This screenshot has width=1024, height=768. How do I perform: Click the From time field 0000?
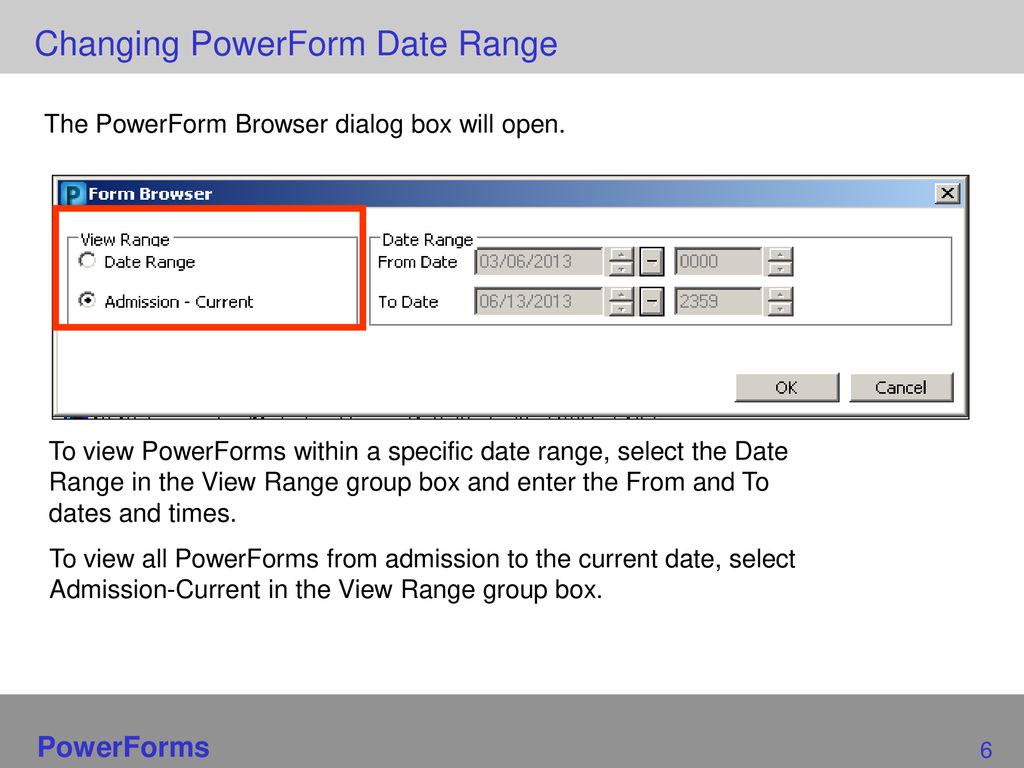[718, 262]
